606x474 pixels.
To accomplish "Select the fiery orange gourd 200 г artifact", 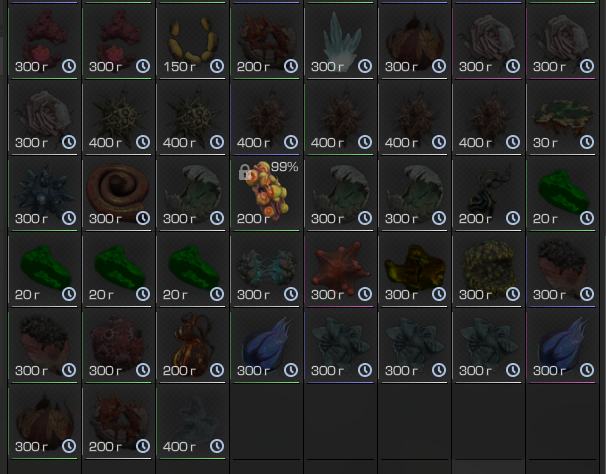I will 192,344.
